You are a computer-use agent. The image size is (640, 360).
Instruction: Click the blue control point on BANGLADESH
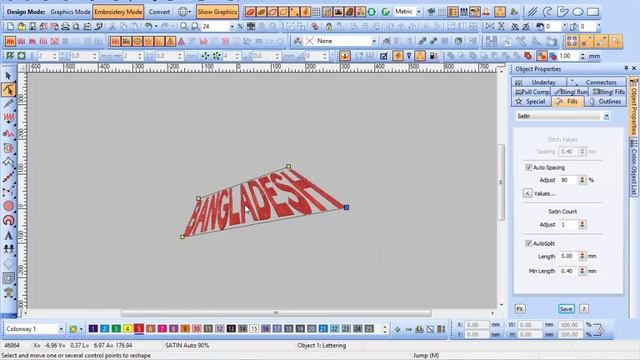tap(346, 207)
